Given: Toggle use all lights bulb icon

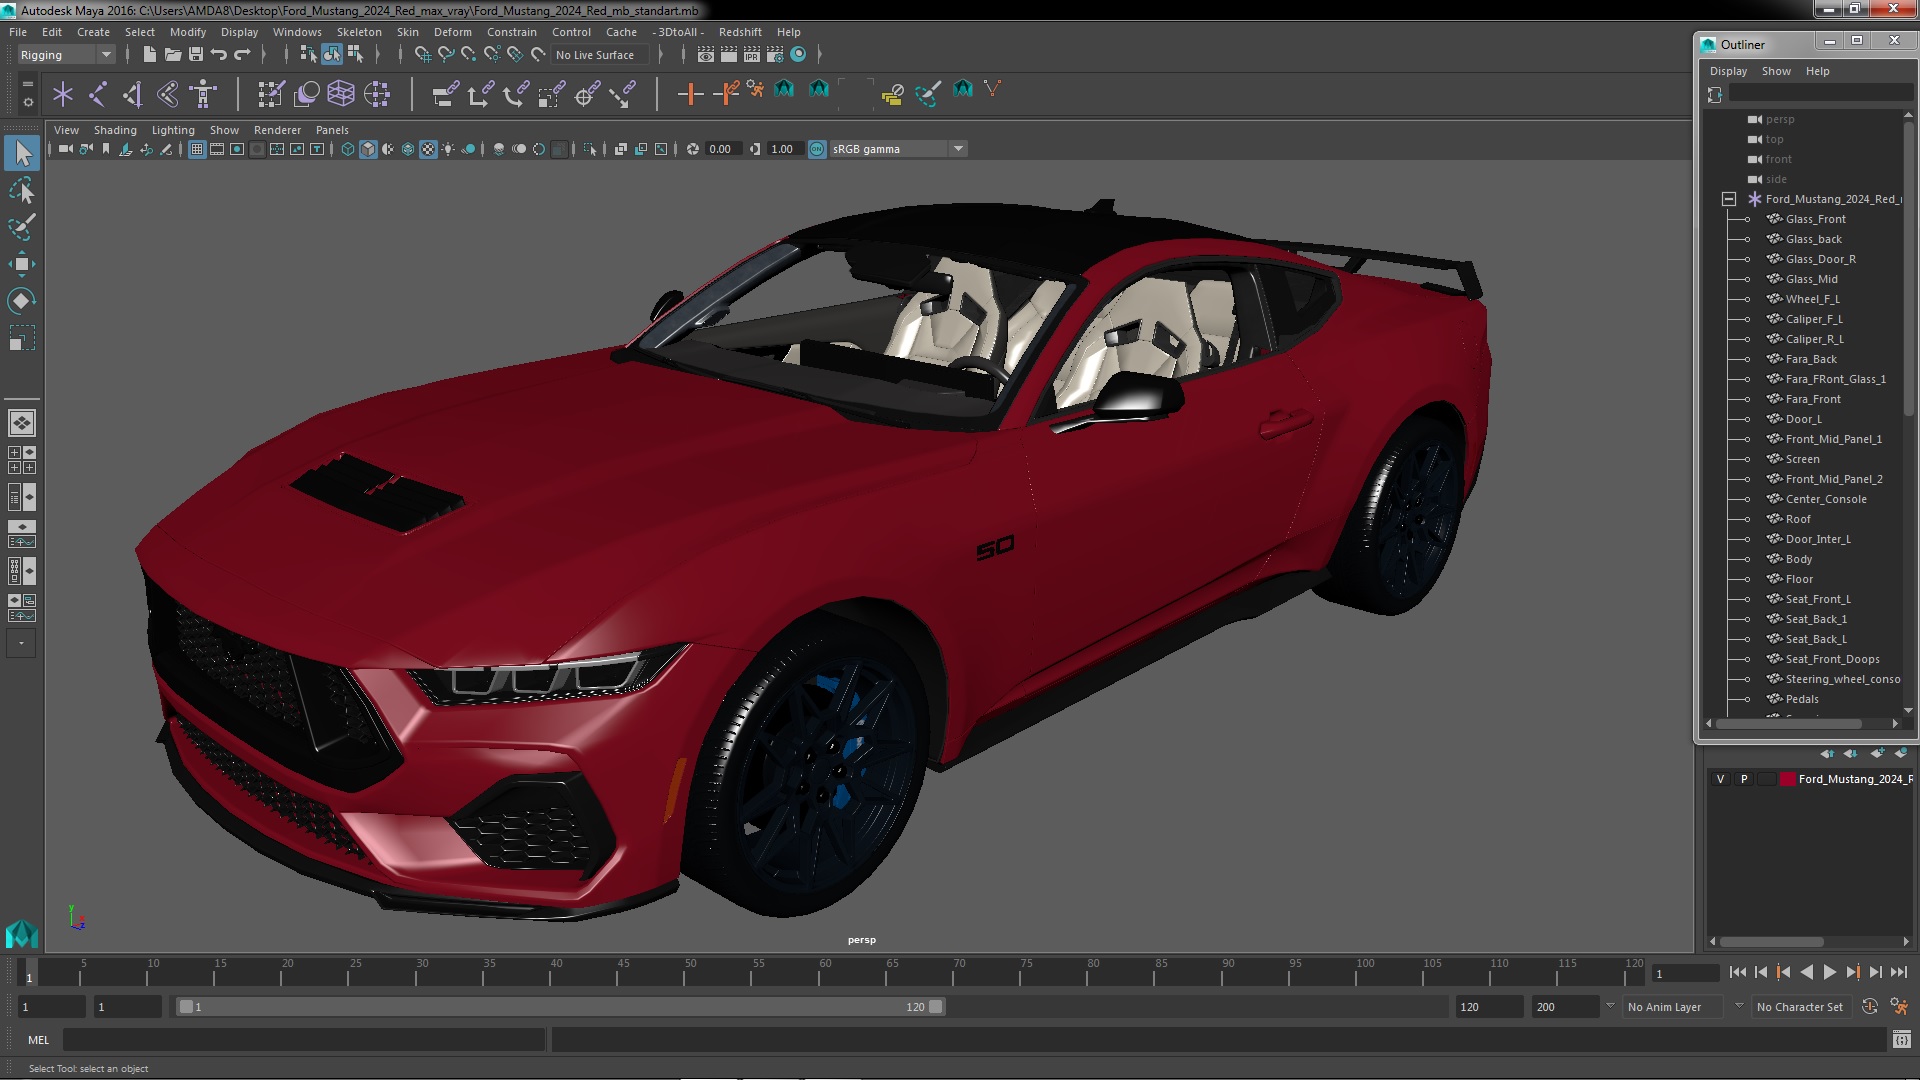Looking at the screenshot, I should click(x=448, y=149).
